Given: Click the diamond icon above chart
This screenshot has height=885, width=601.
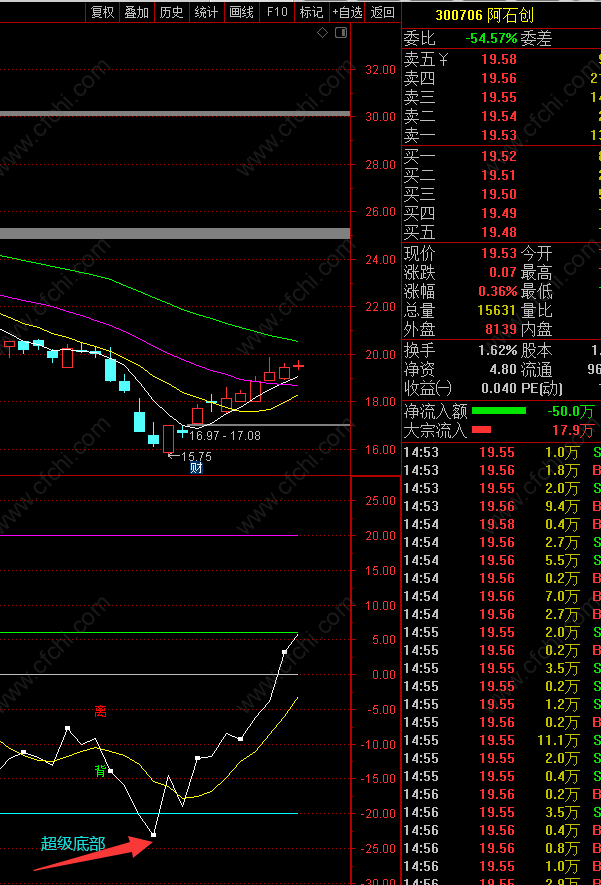Looking at the screenshot, I should tap(322, 33).
